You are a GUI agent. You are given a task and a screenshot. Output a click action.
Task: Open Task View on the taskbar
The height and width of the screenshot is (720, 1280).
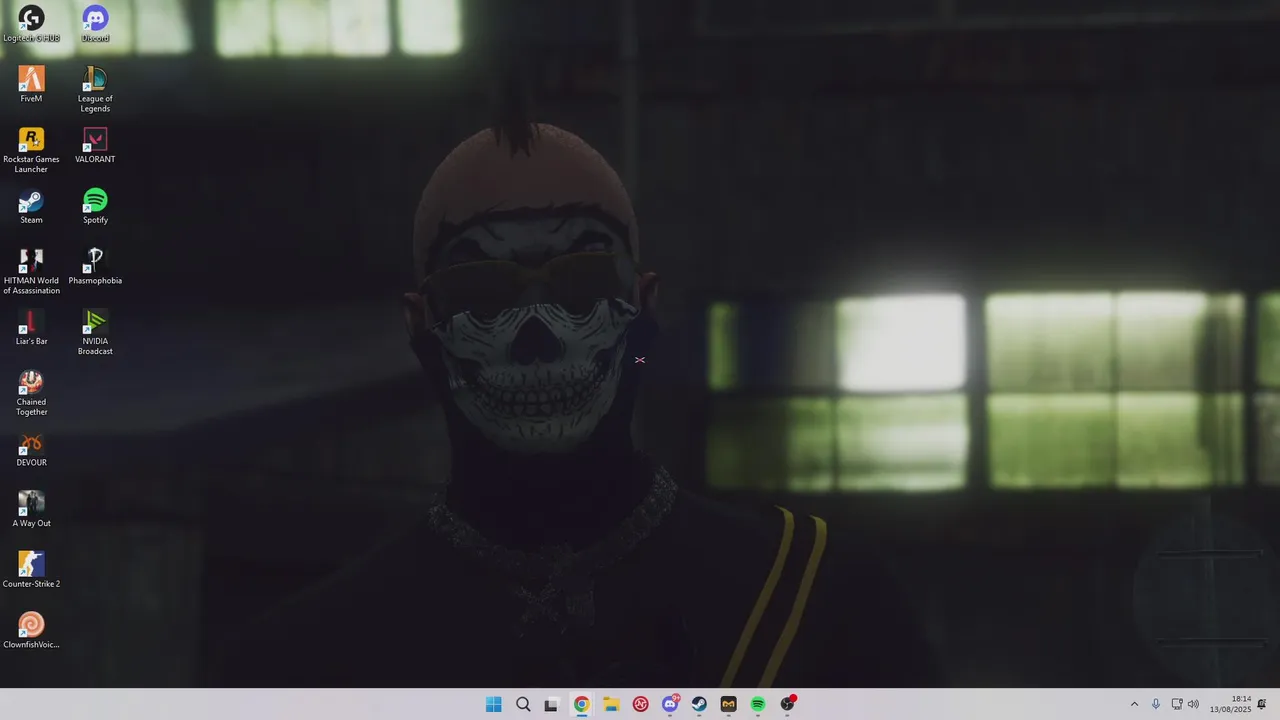tap(551, 704)
